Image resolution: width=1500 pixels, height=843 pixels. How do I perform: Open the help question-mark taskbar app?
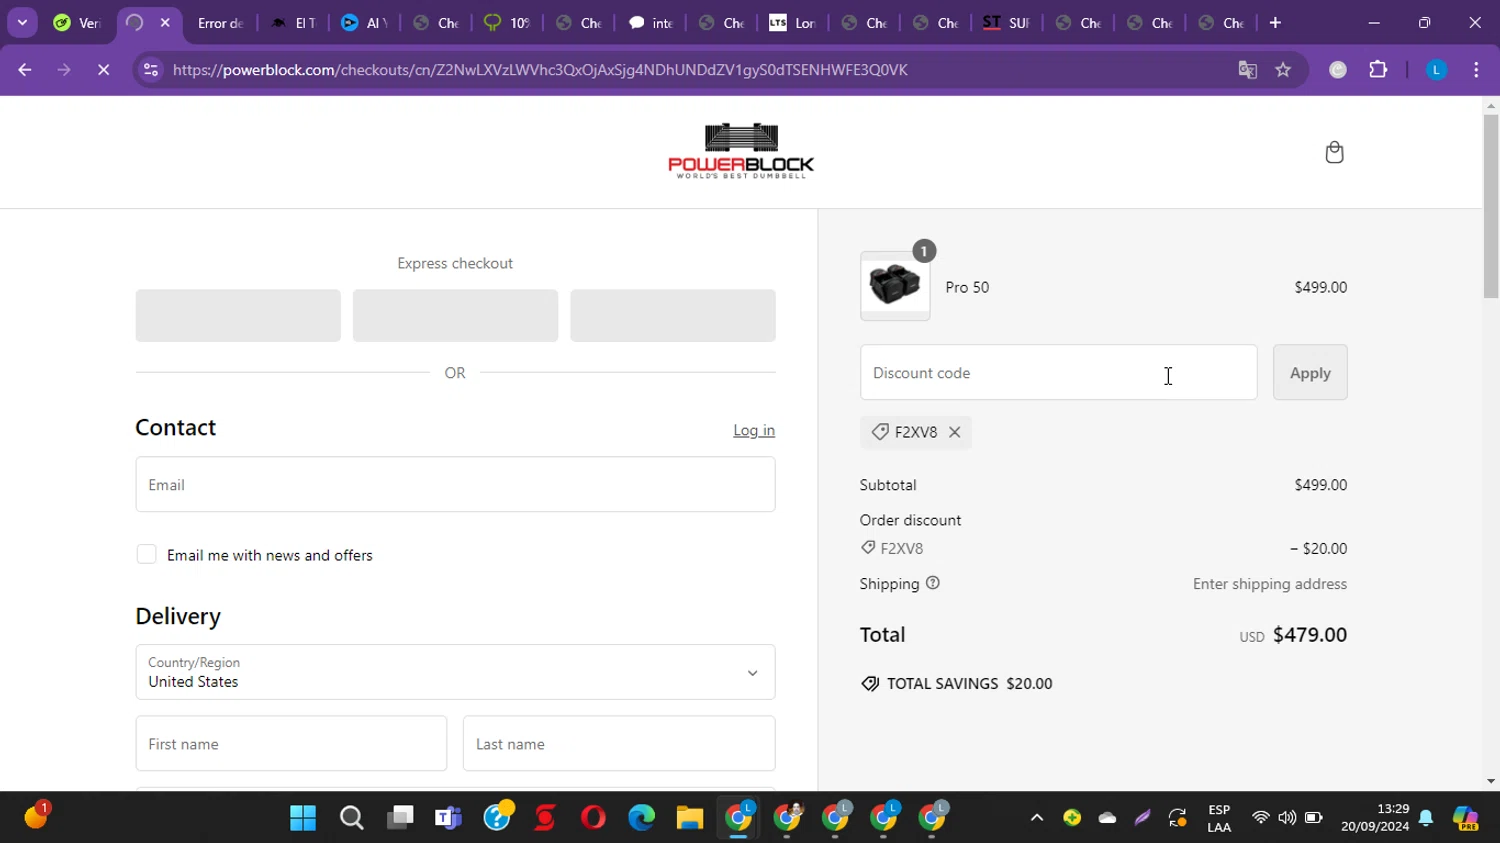point(497,818)
